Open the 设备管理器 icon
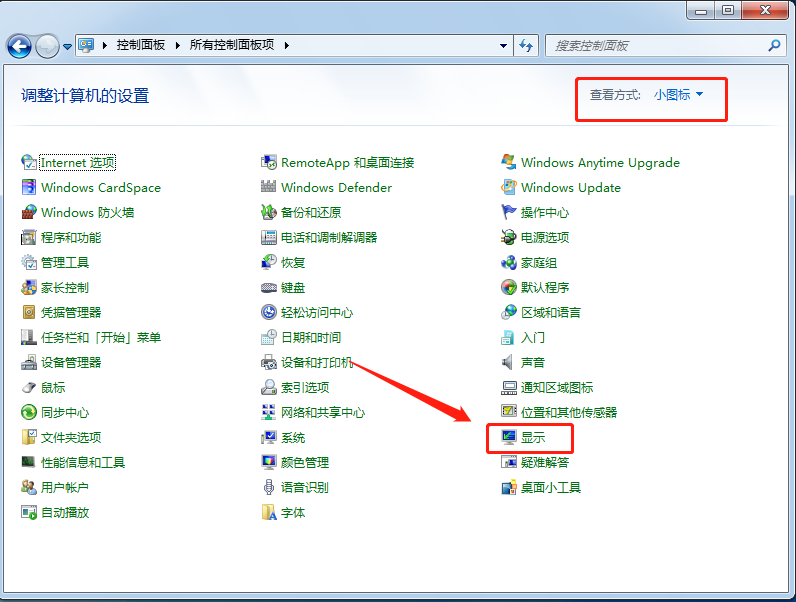Viewport: 796px width, 602px height. coord(29,363)
